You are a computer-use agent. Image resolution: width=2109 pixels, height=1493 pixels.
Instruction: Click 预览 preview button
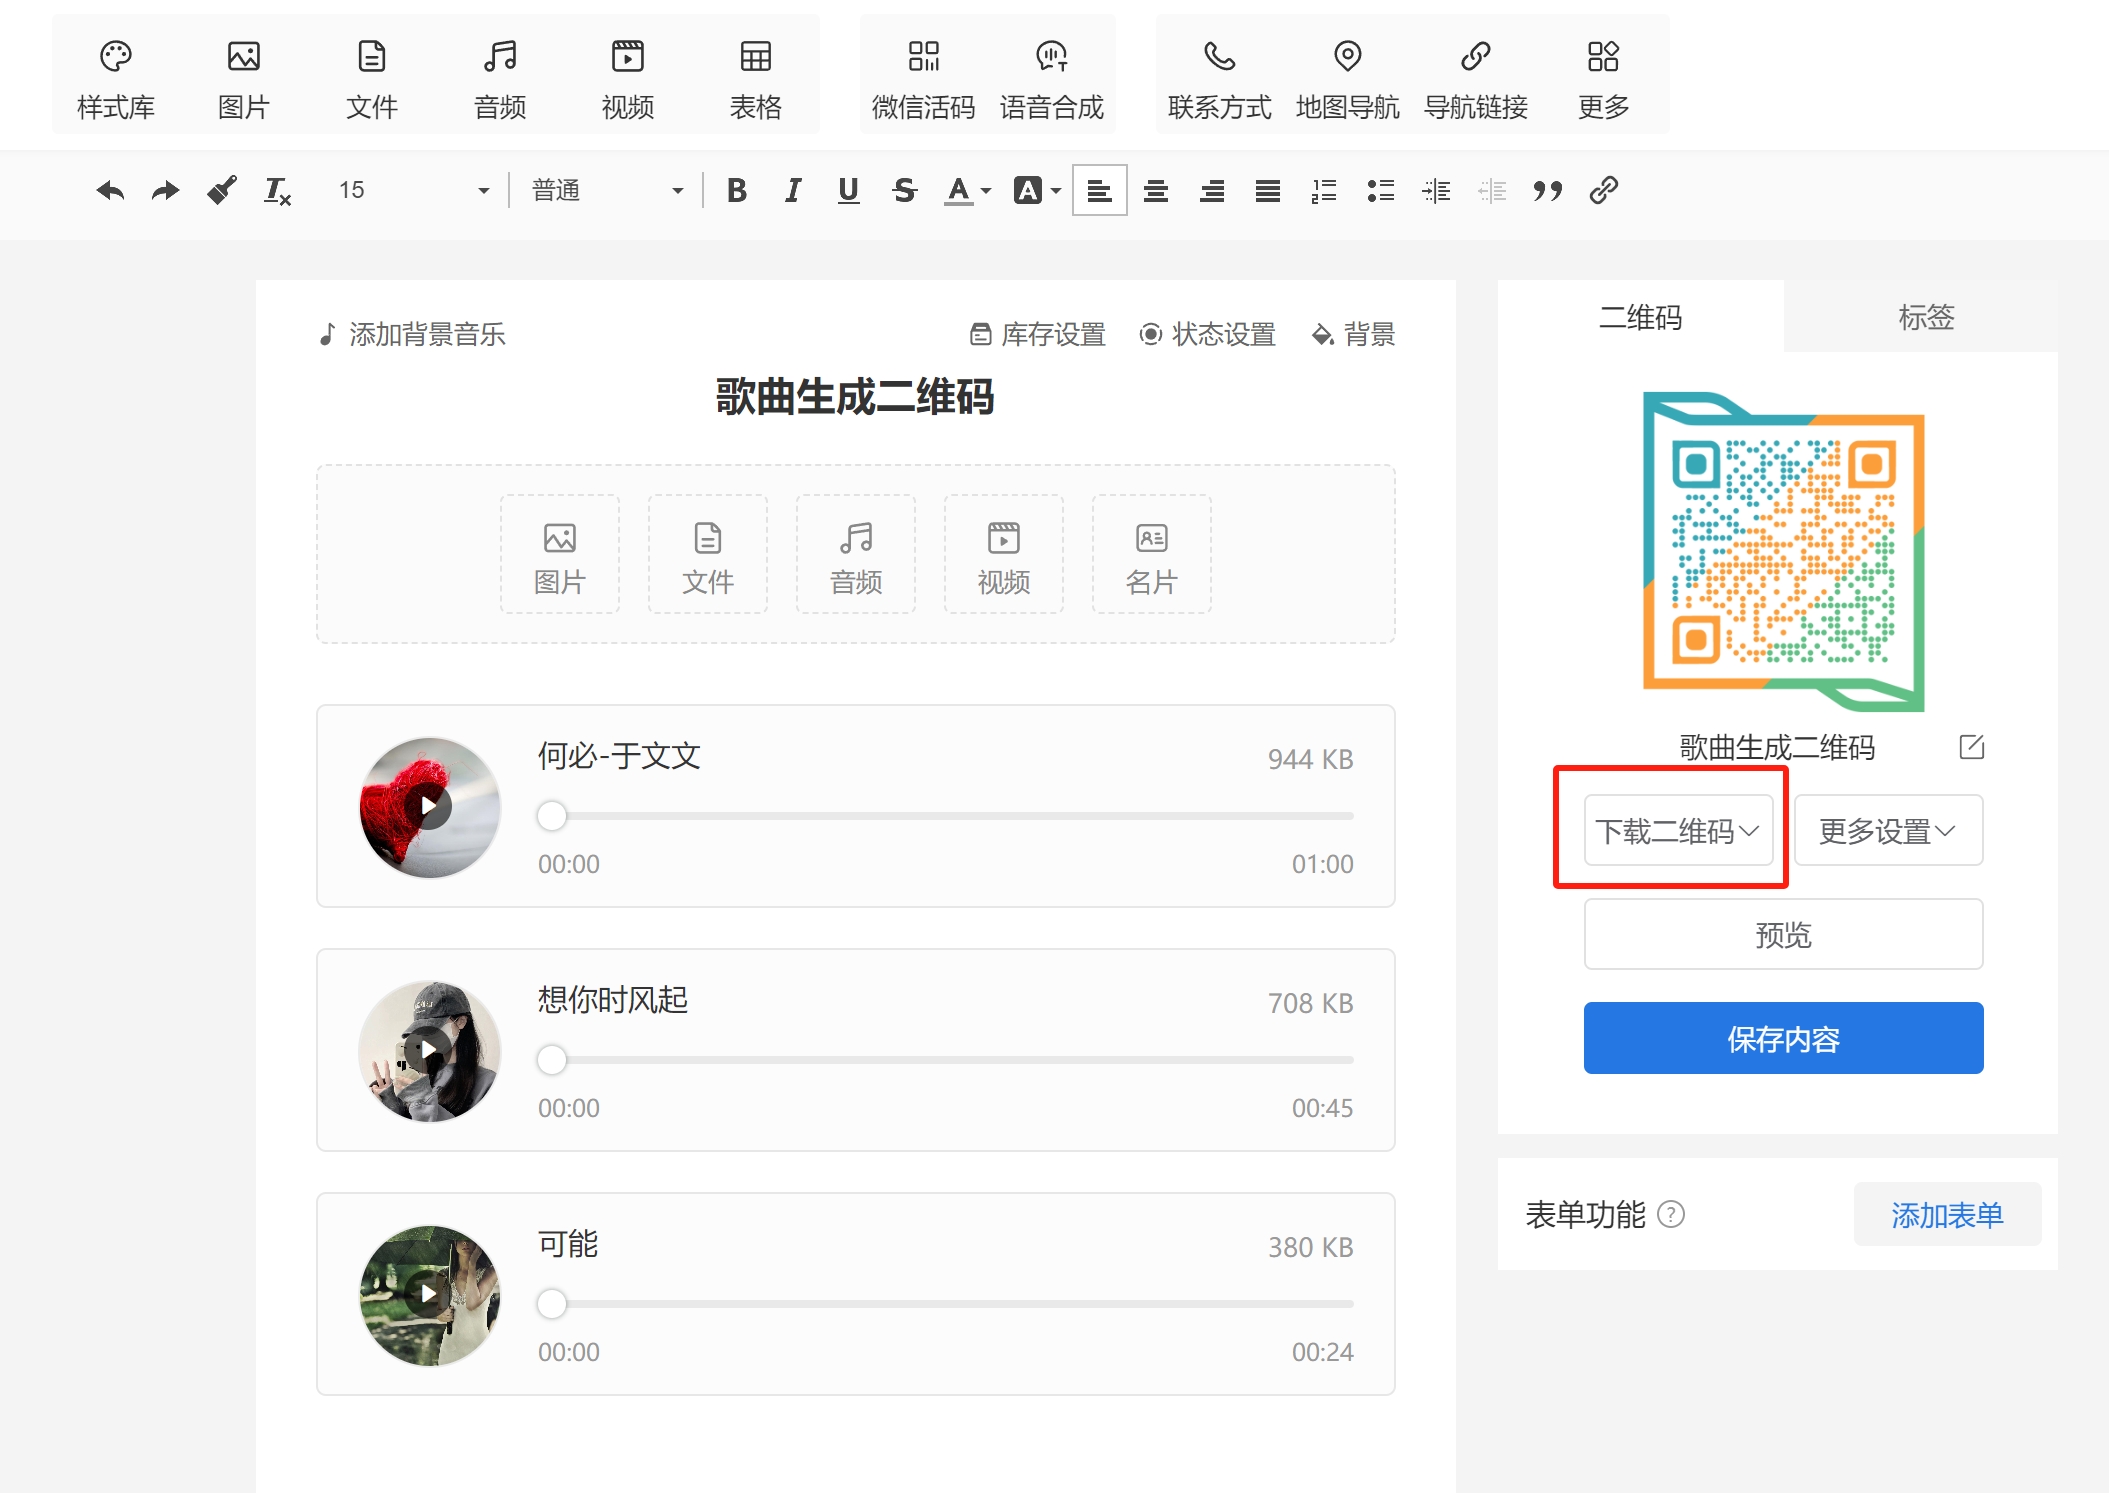click(x=1783, y=934)
